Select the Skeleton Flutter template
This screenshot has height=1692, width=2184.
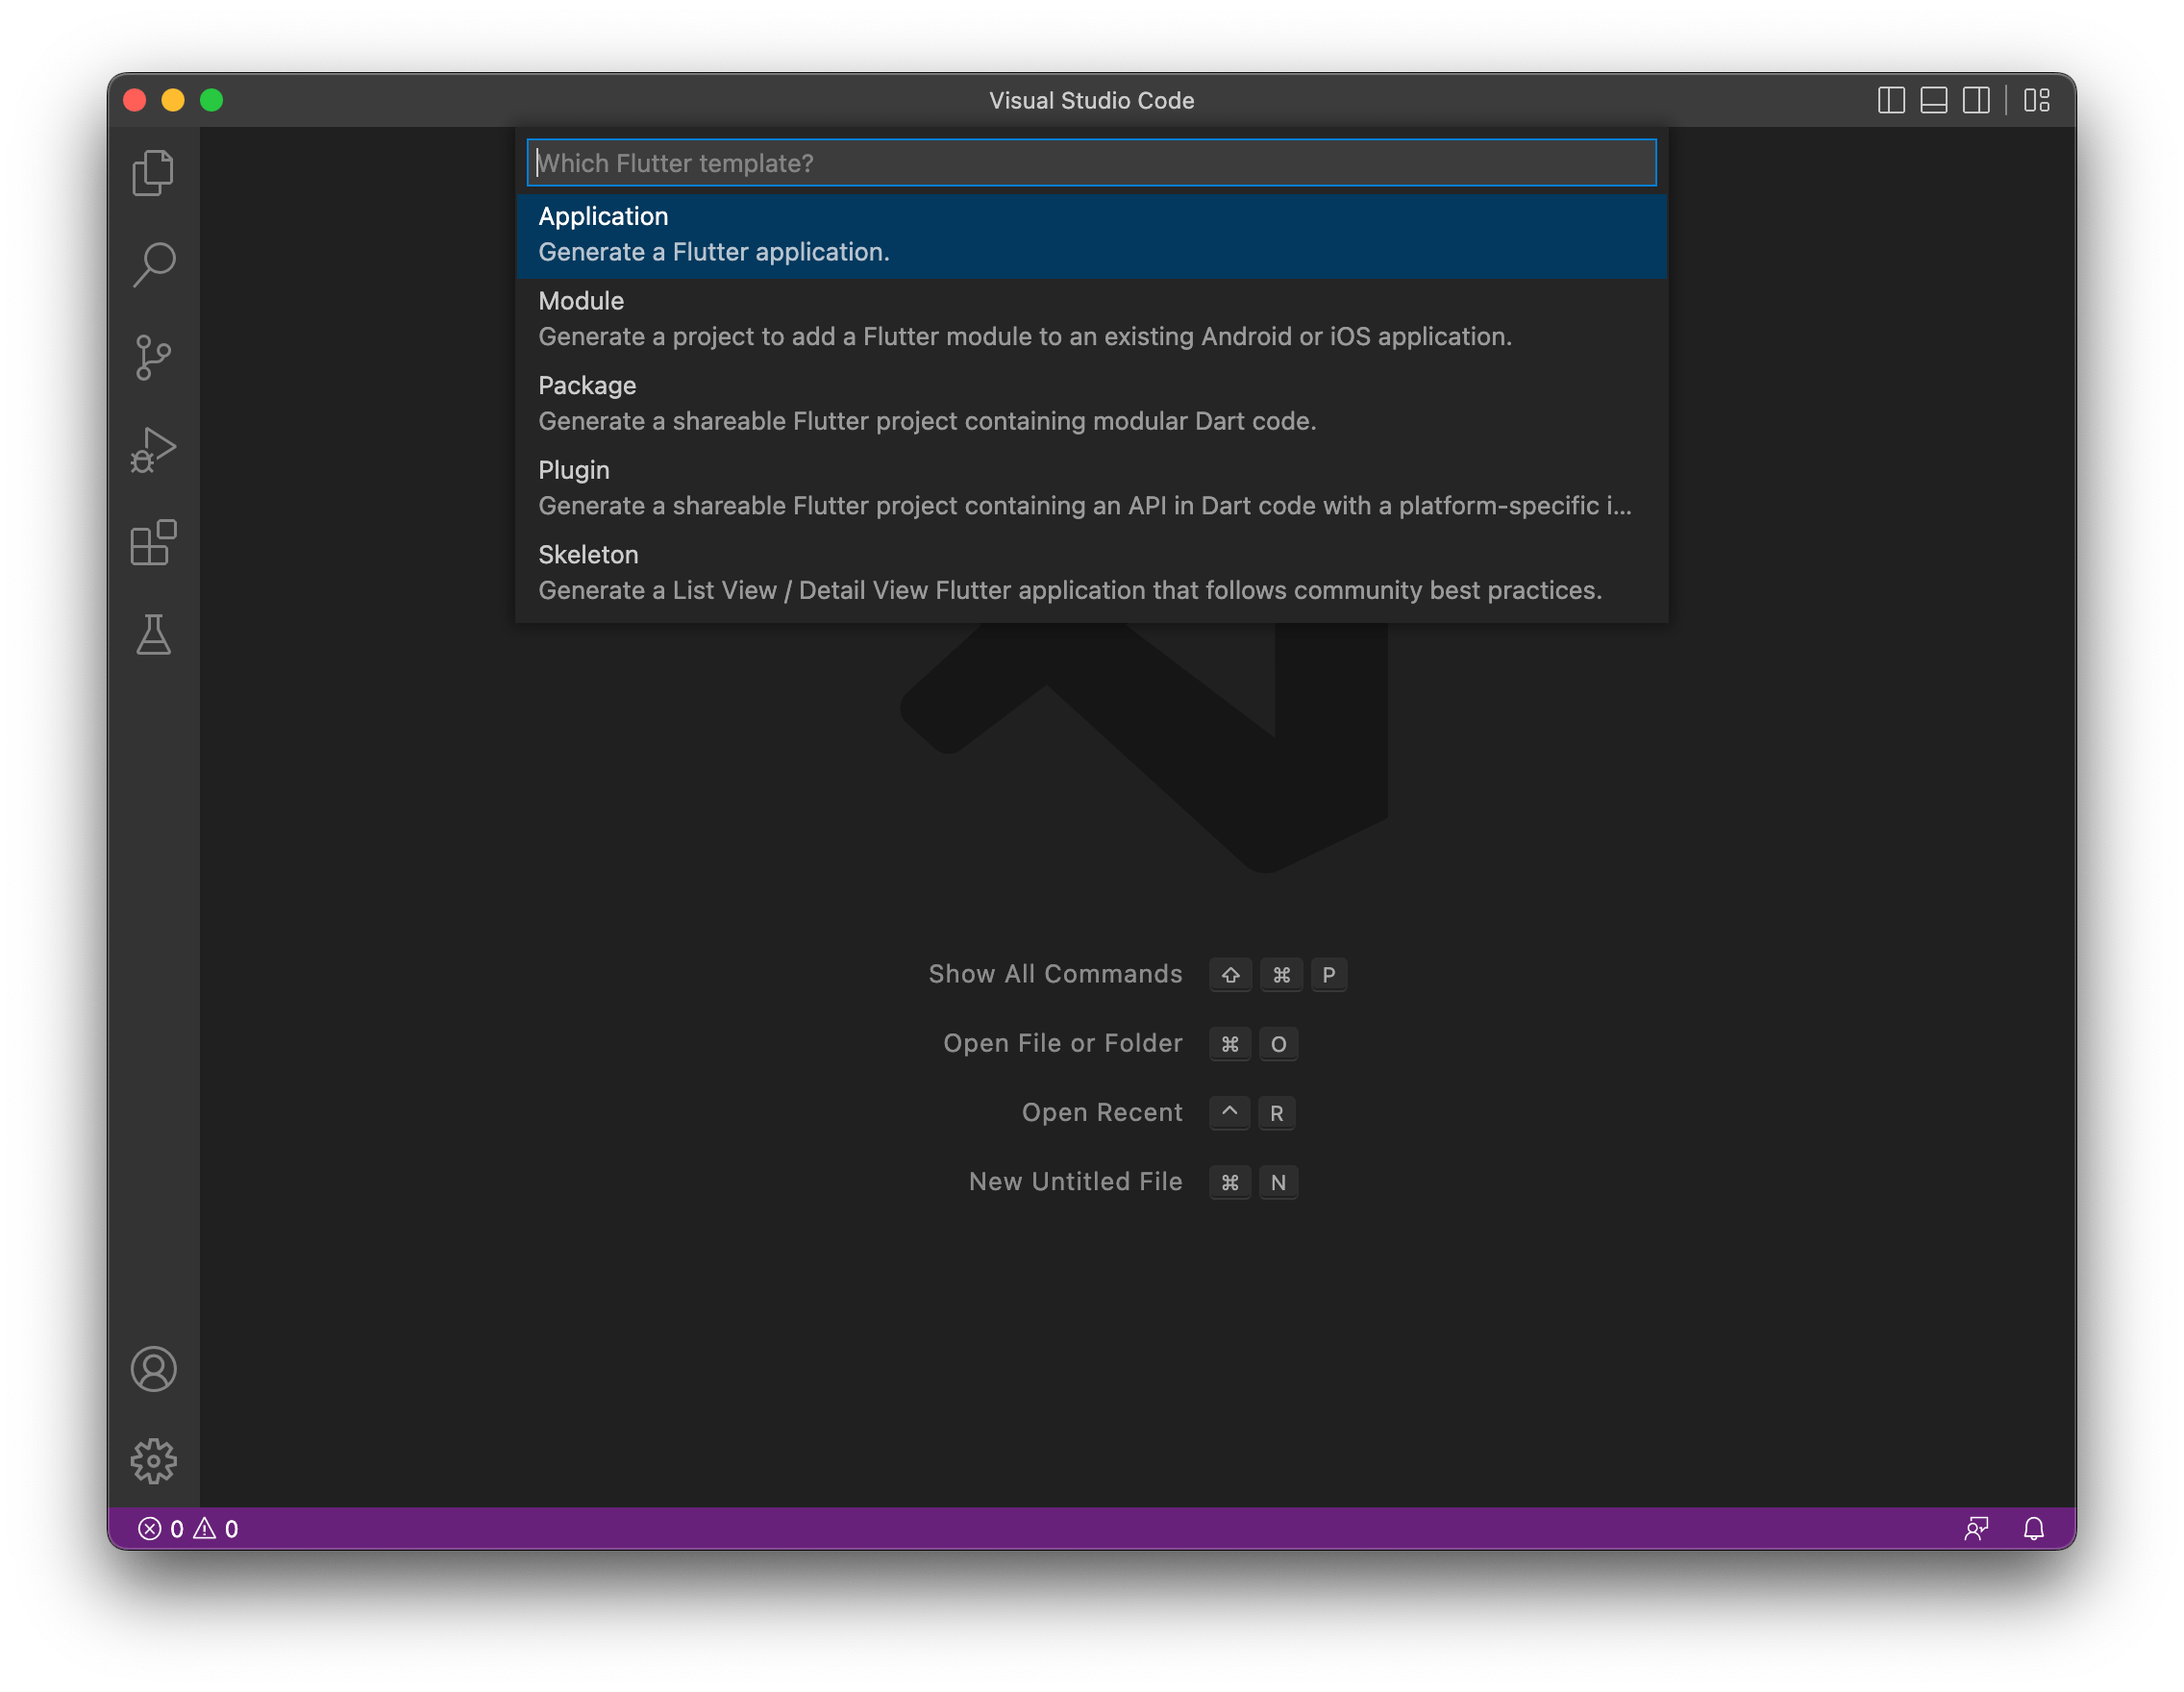pos(1090,571)
